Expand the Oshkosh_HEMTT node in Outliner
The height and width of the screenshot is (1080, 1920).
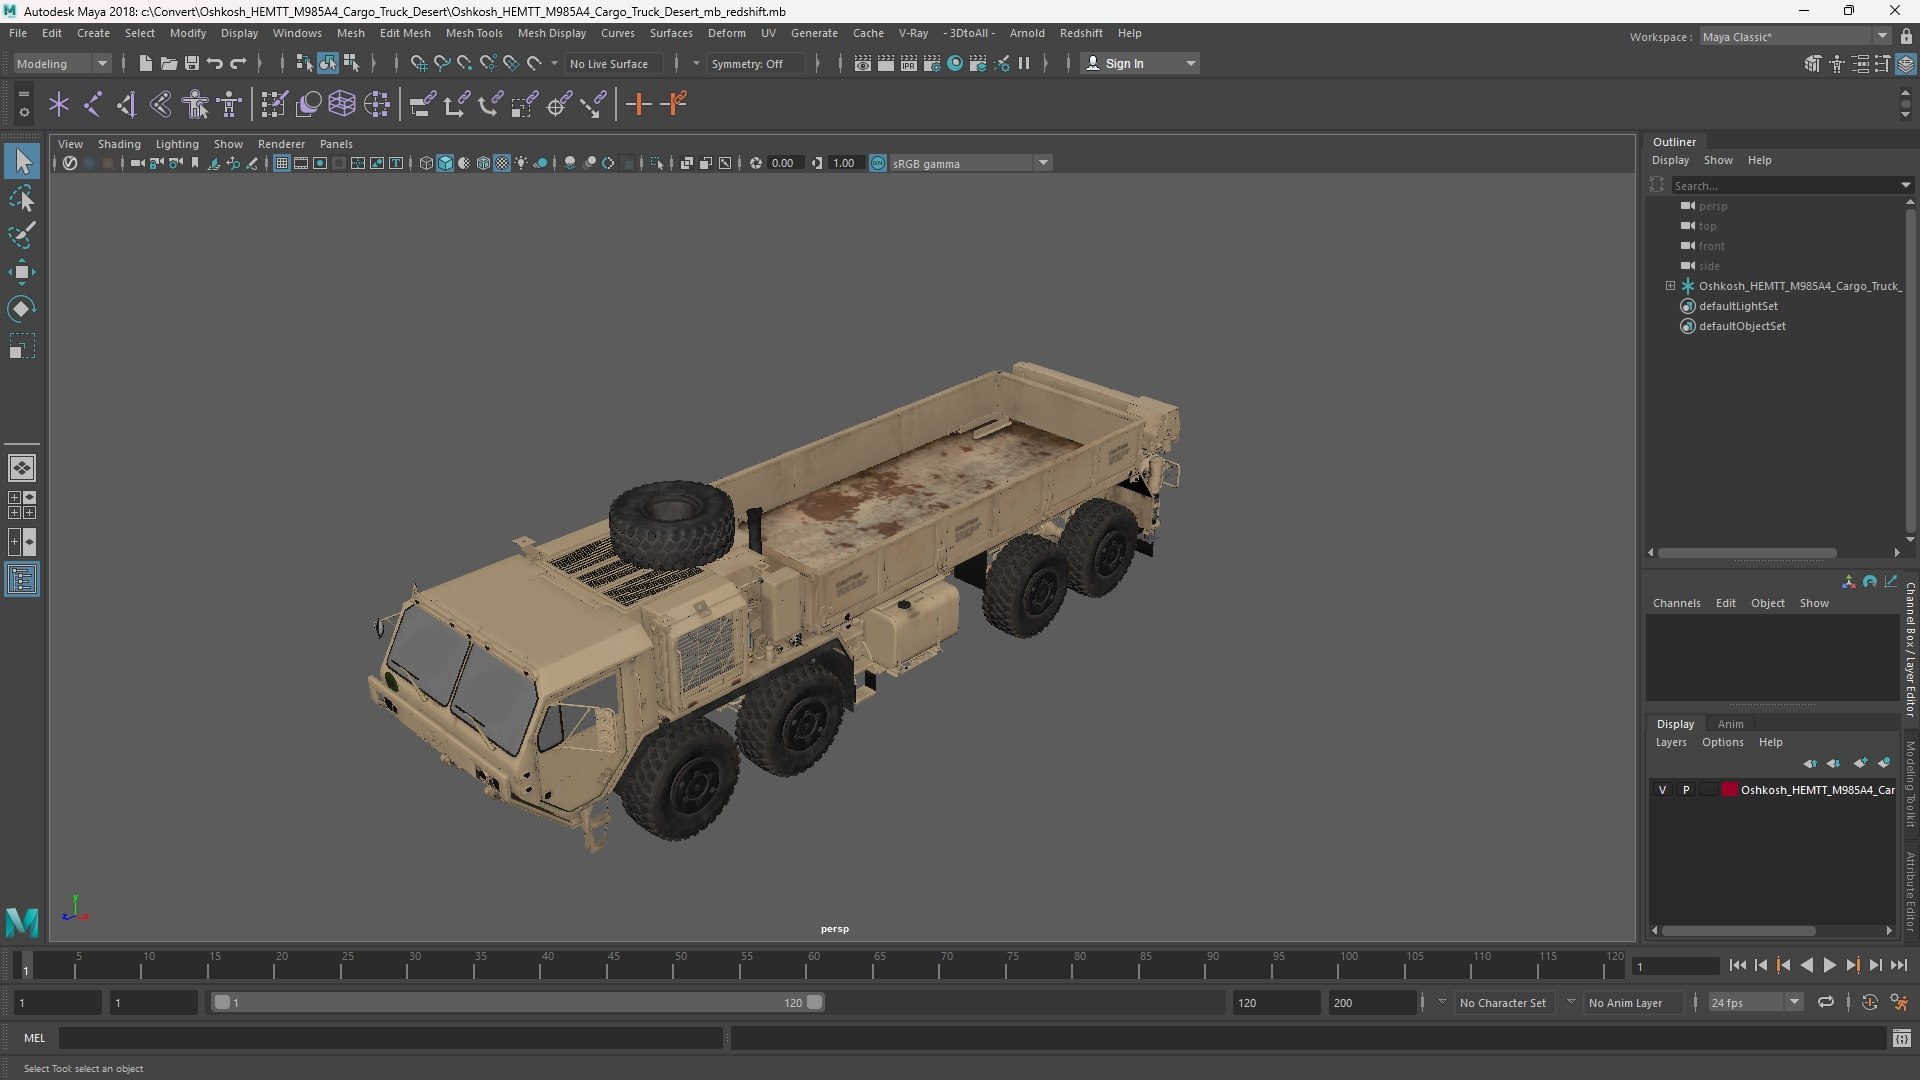click(1670, 286)
